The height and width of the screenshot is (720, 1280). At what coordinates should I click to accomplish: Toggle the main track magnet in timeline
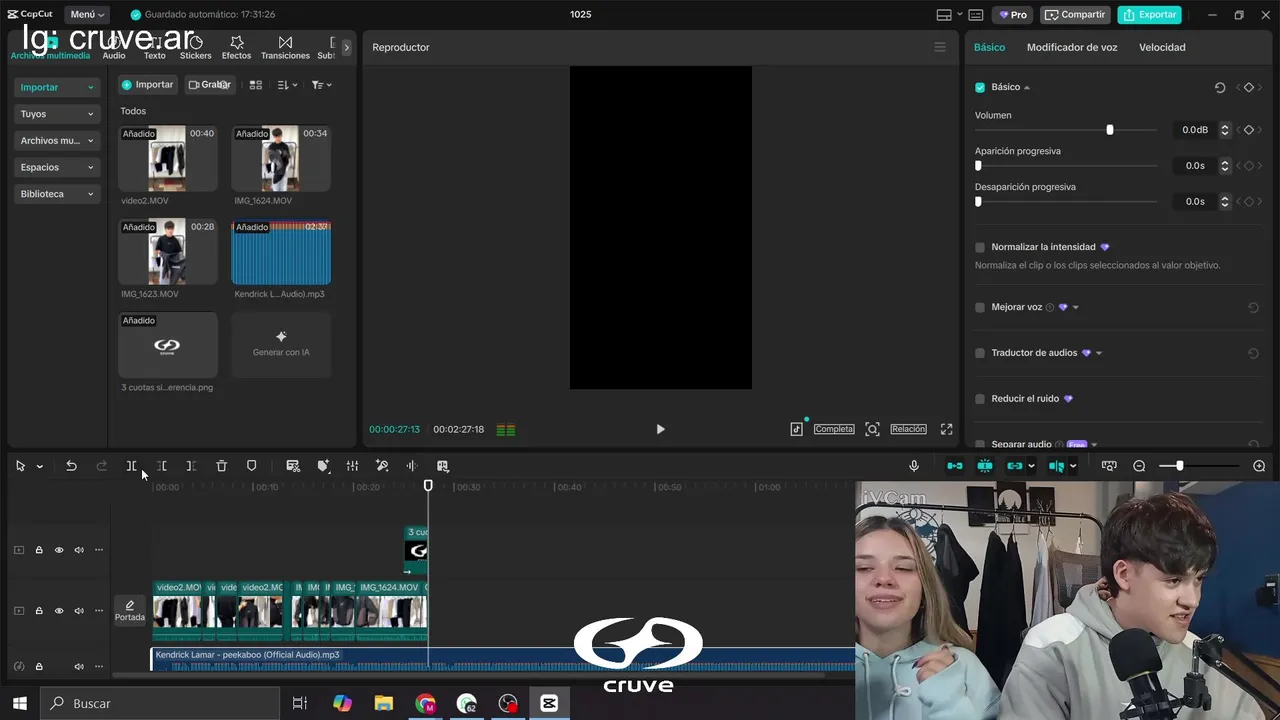click(x=955, y=466)
